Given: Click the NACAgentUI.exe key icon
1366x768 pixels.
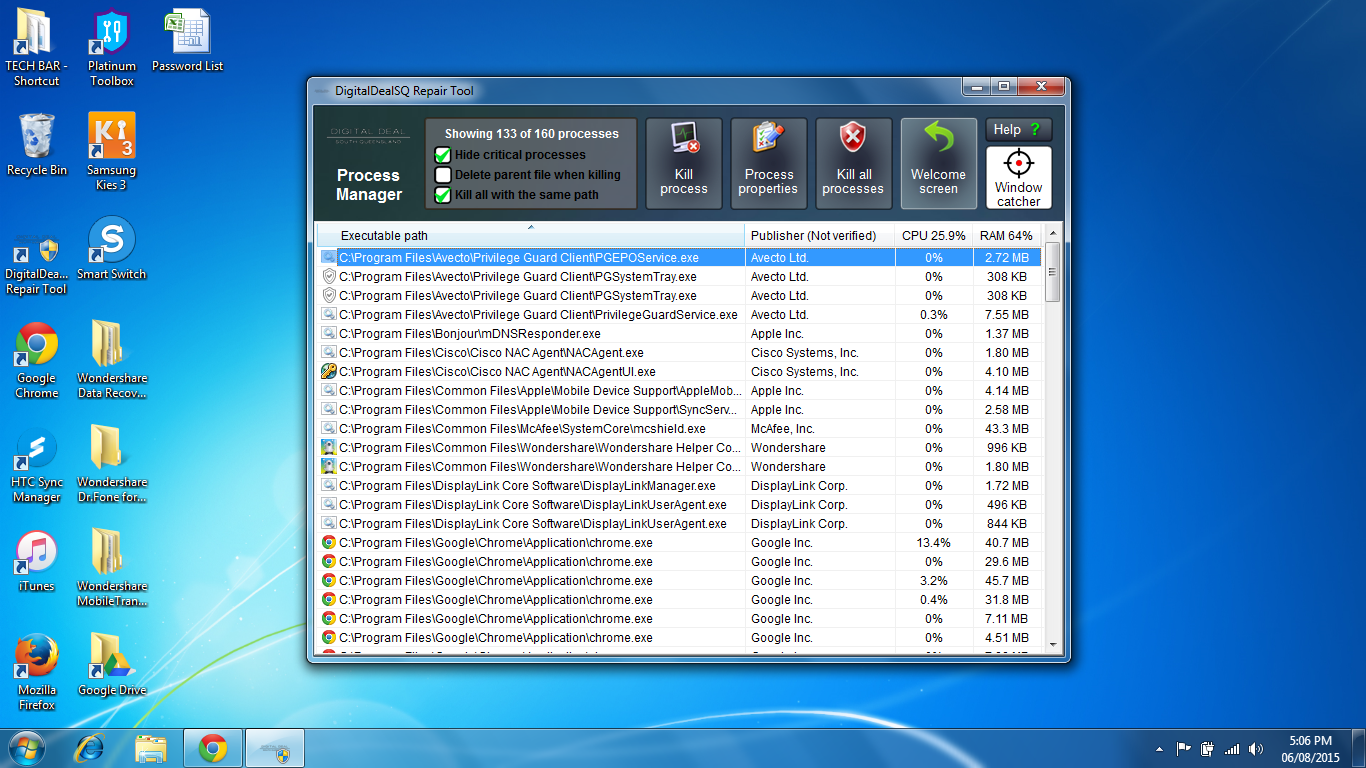Looking at the screenshot, I should pos(328,372).
